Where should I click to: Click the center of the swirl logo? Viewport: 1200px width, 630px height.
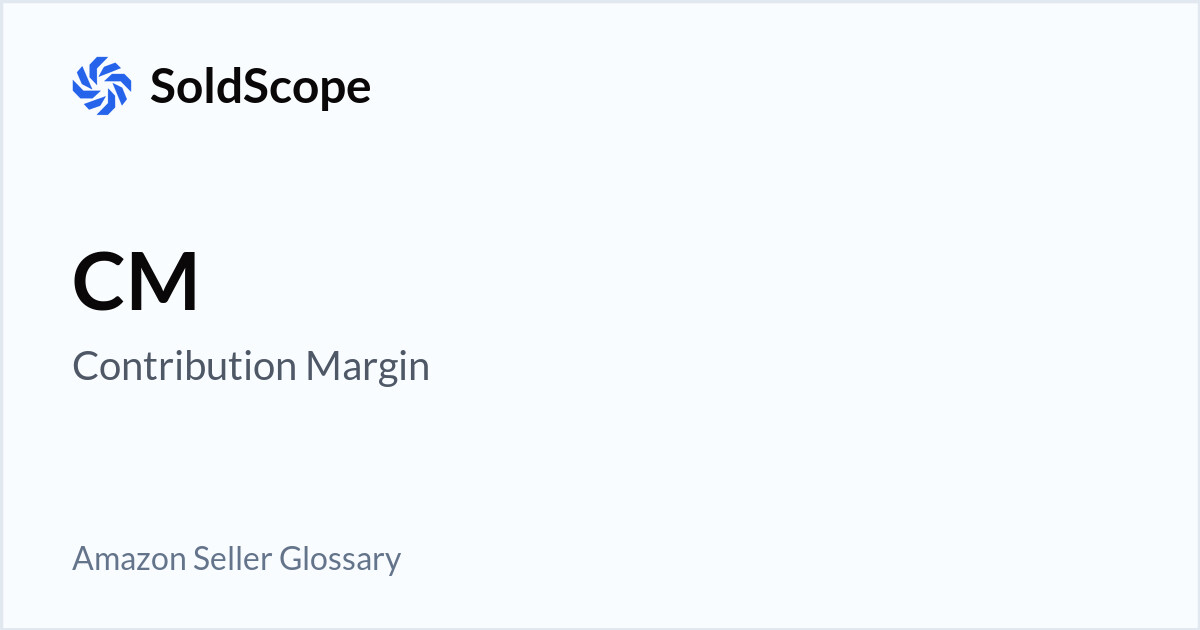(102, 86)
